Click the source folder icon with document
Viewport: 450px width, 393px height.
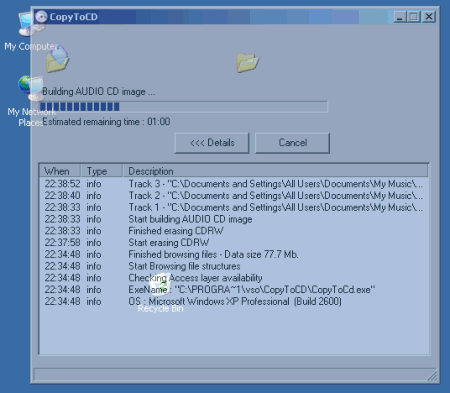57,59
